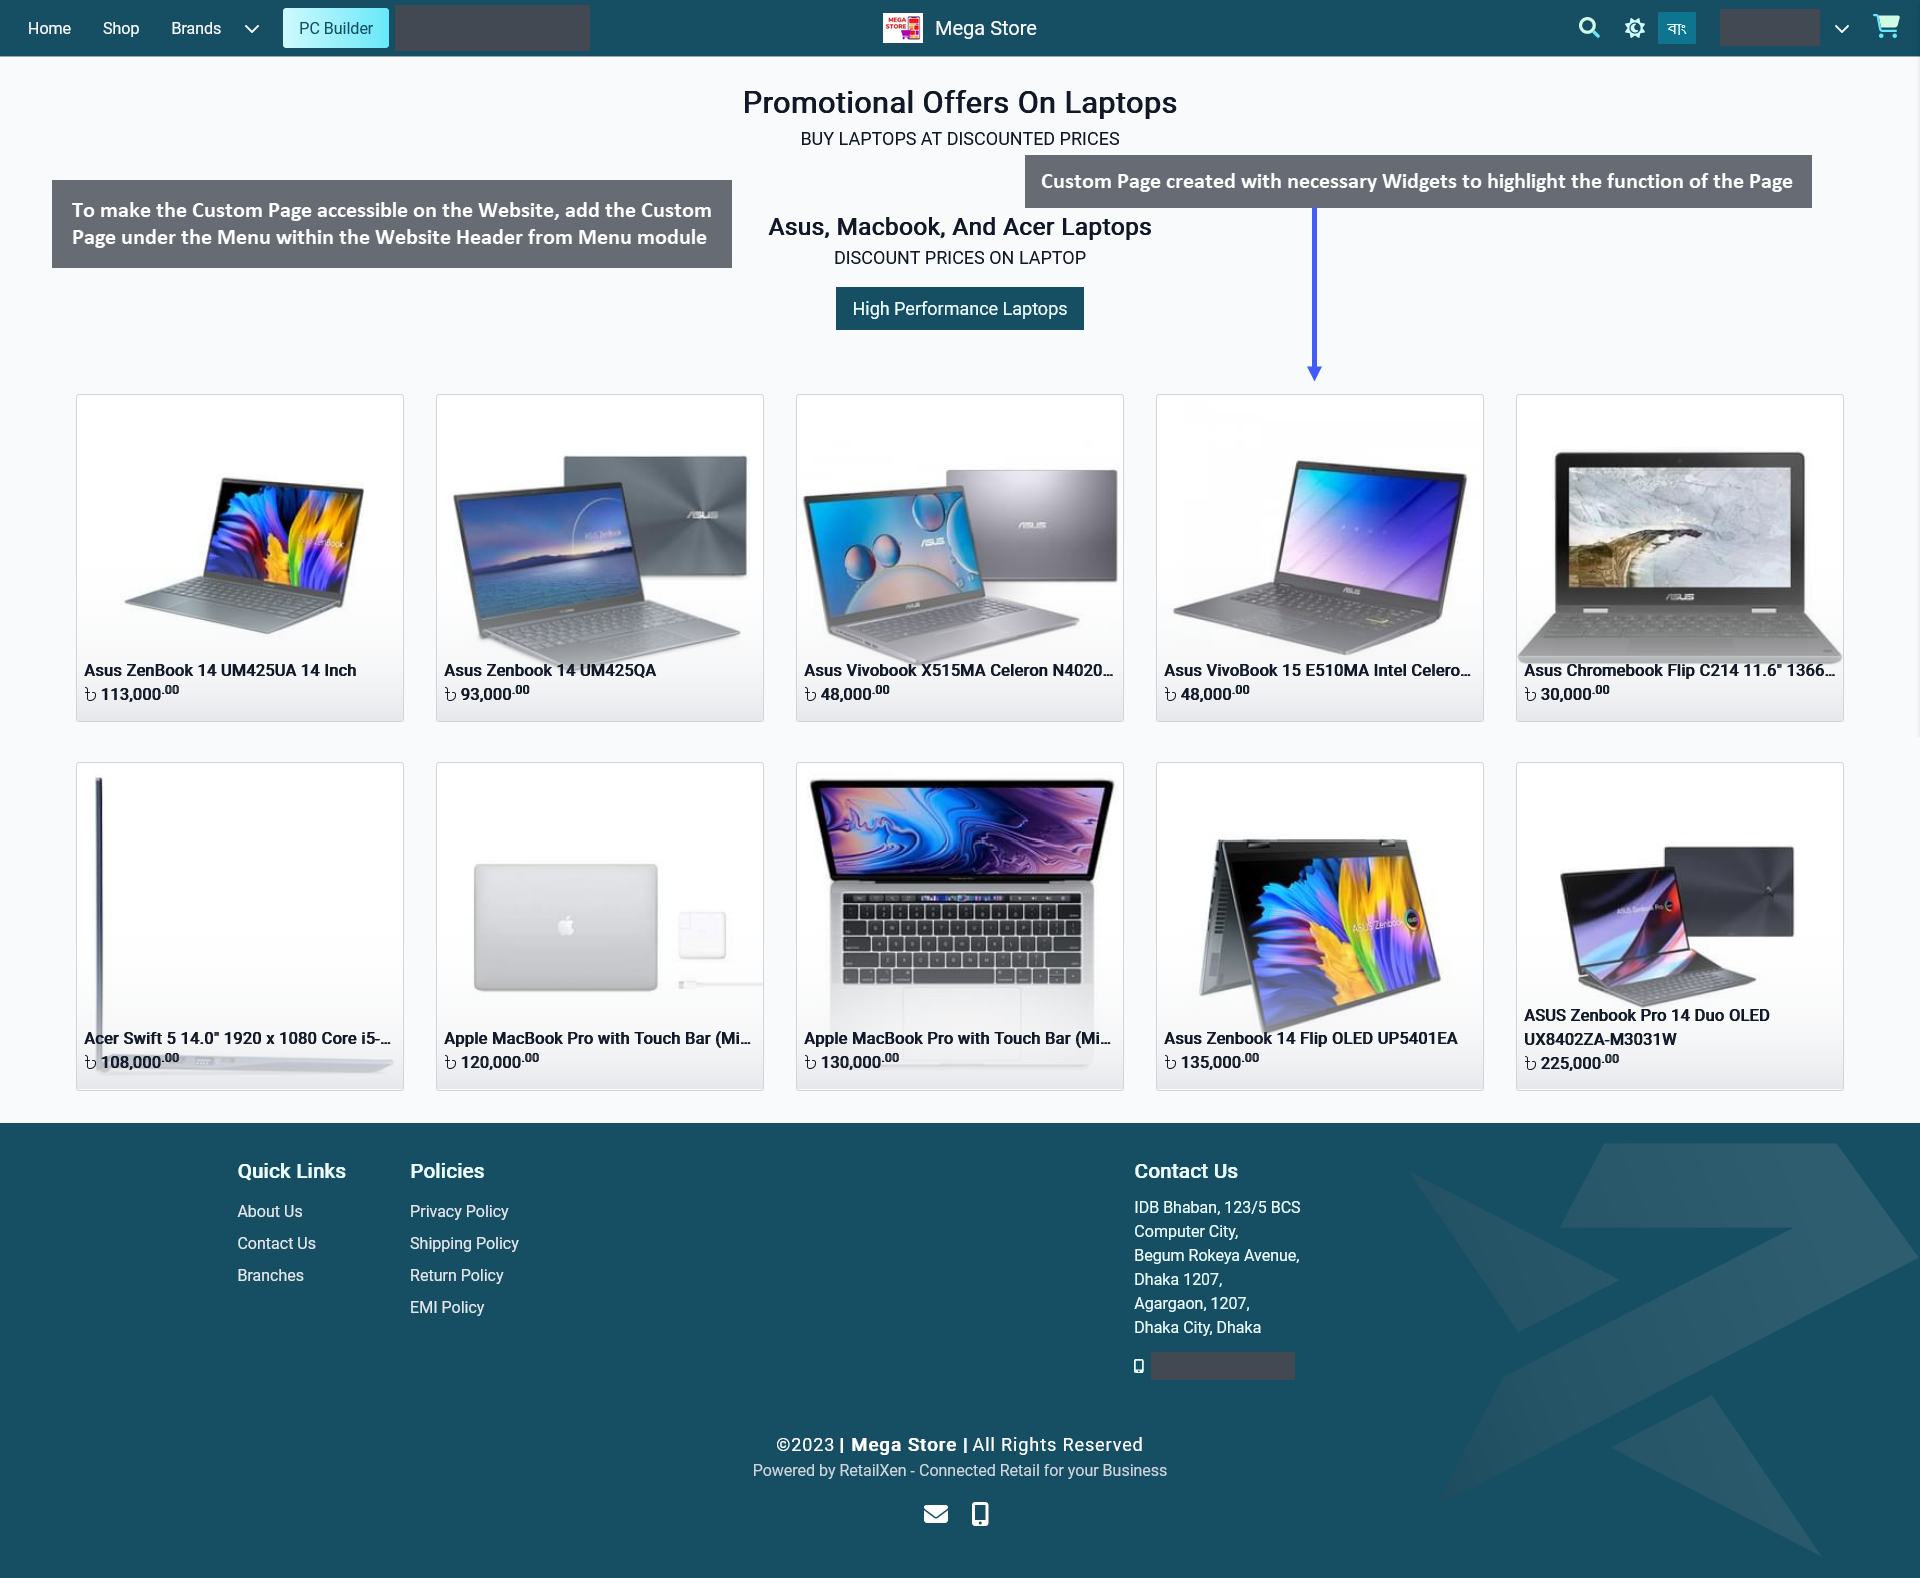This screenshot has width=1920, height=1578.
Task: Click the settings gear icon
Action: [1636, 29]
